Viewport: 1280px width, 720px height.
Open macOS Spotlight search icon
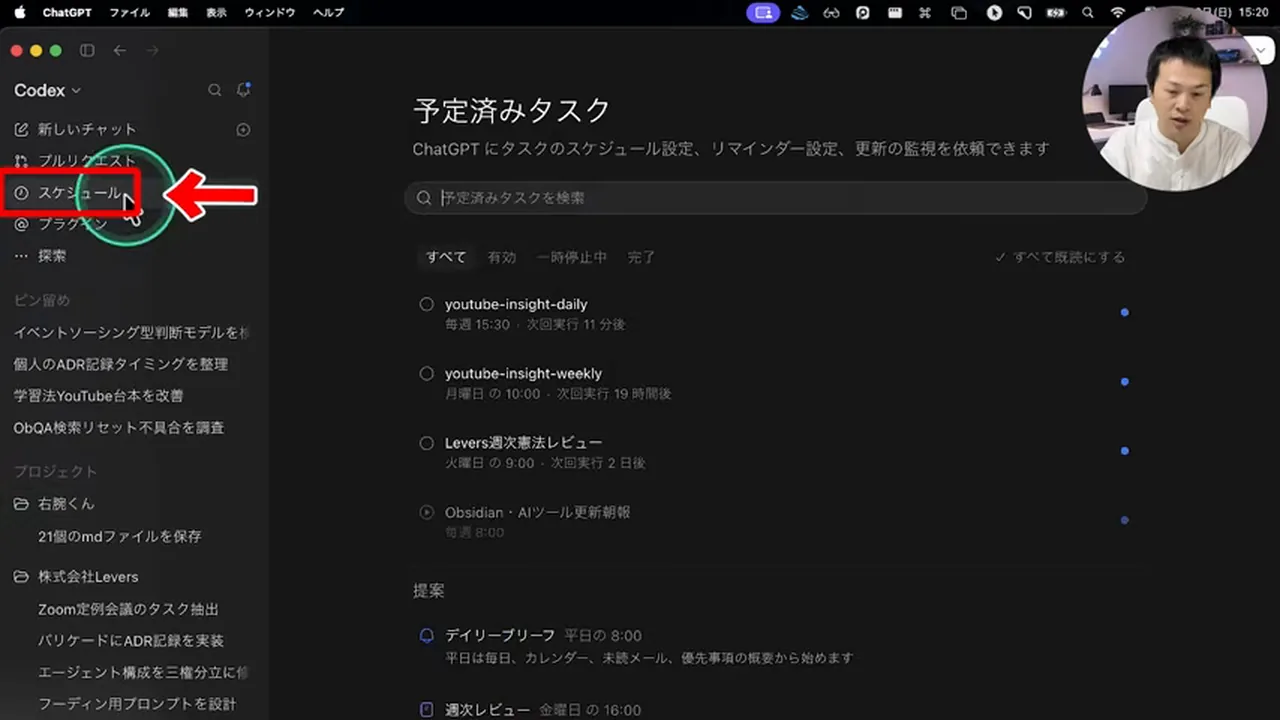point(1087,13)
